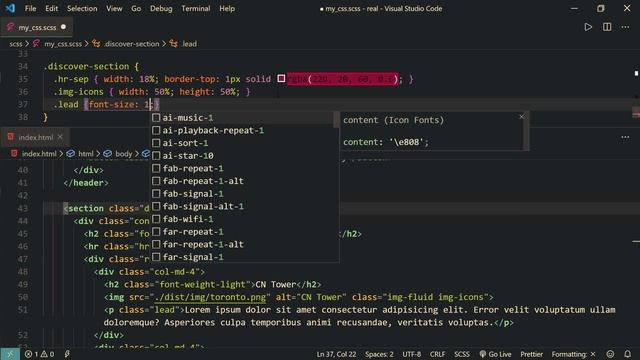Switch to index.html tab

35,137
